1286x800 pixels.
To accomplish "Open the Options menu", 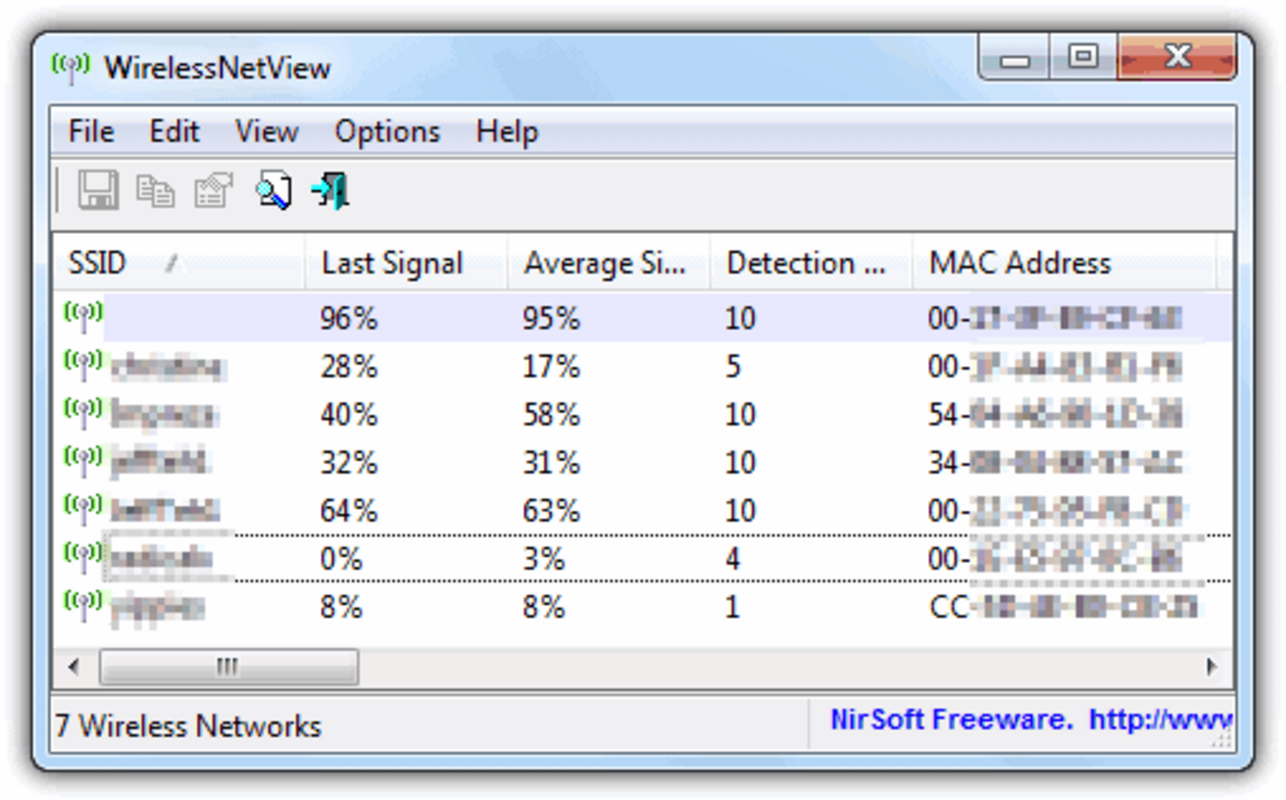I will pyautogui.click(x=387, y=131).
